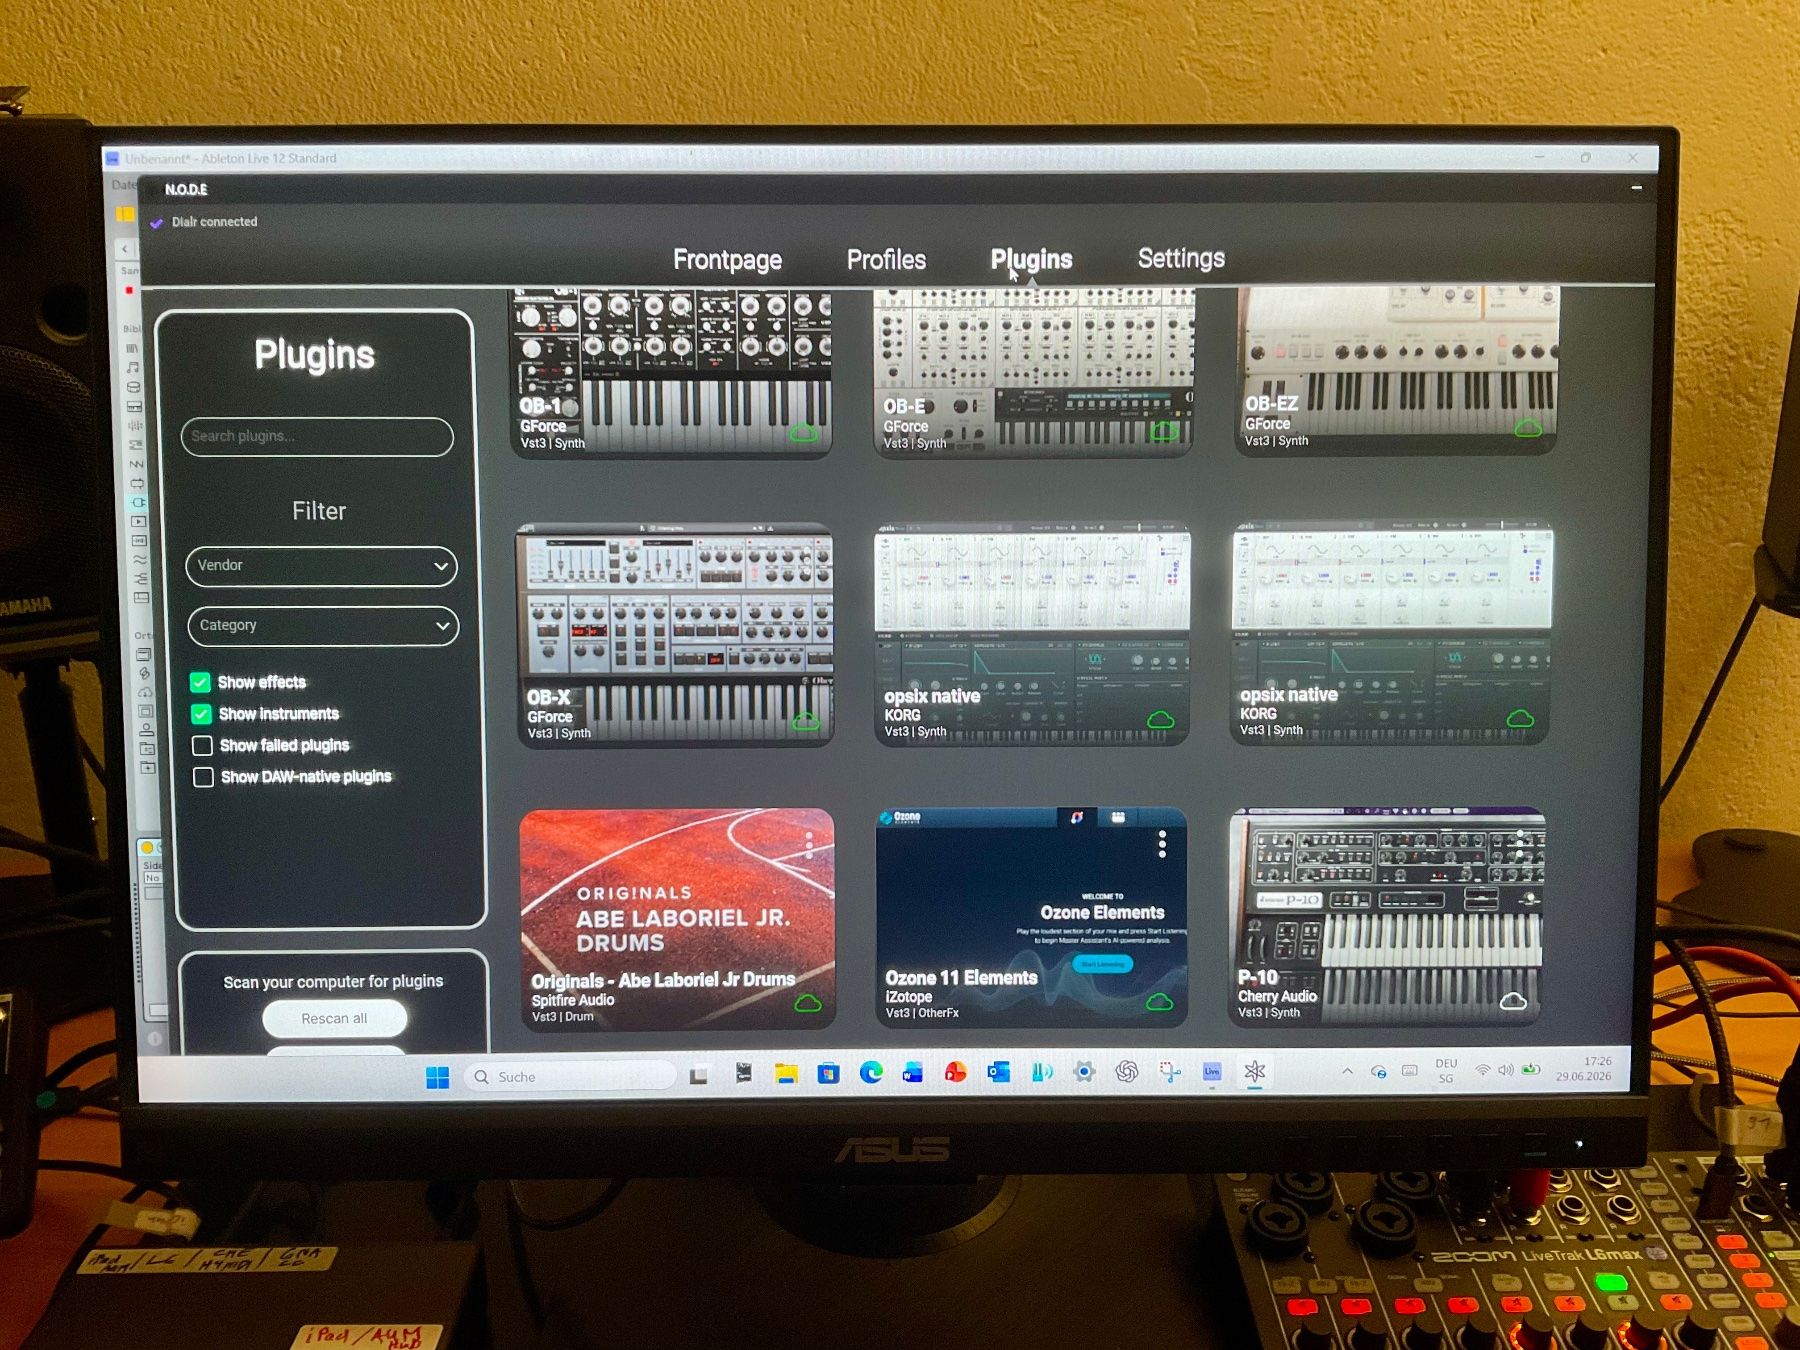
Task: Open PowerPoint from the taskbar
Action: point(955,1073)
